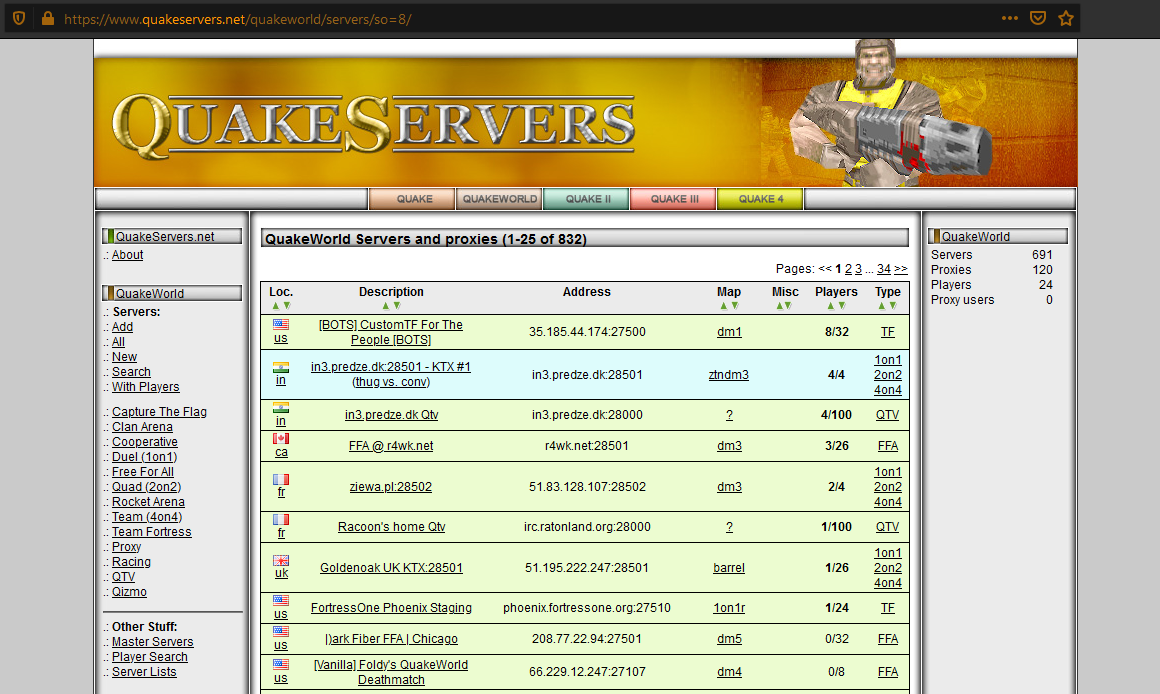Open ztndm3 map link
The image size is (1160, 694).
point(729,375)
